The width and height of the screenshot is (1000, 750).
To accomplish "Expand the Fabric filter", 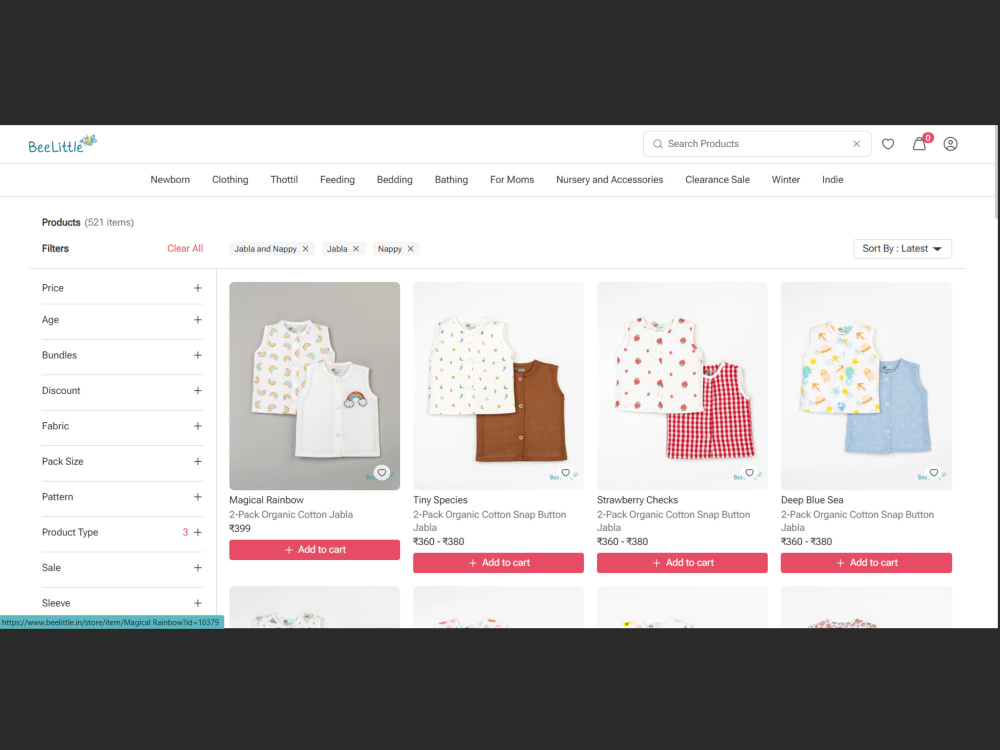I will [198, 426].
